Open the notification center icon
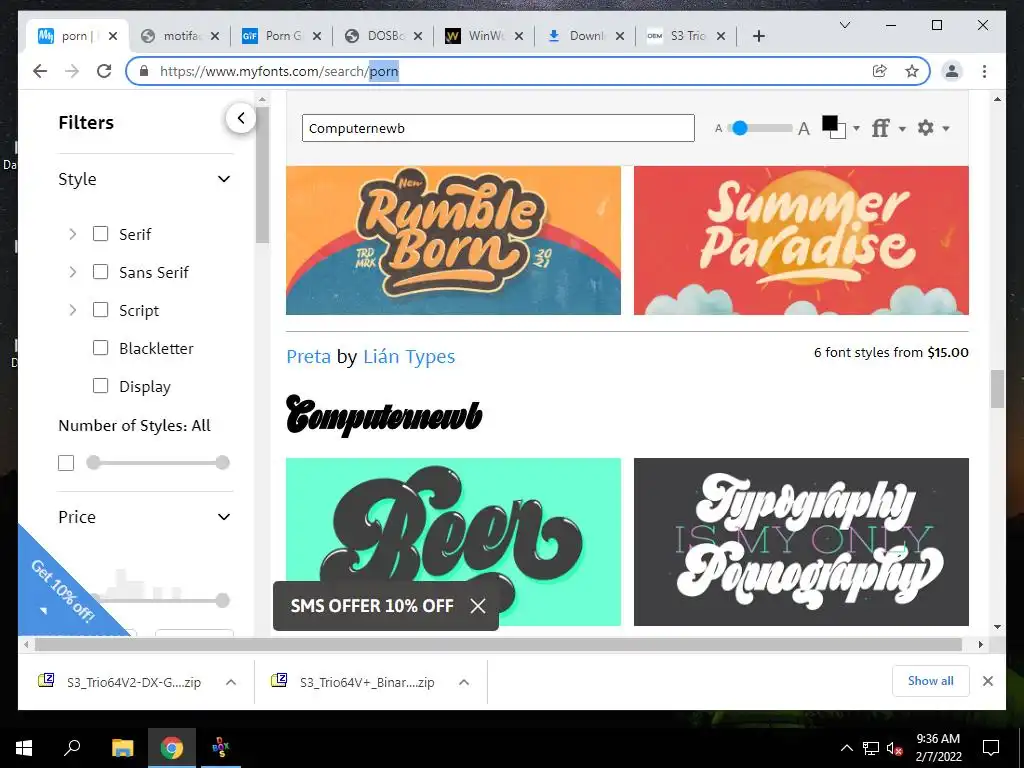Viewport: 1024px width, 768px height. tap(991, 748)
